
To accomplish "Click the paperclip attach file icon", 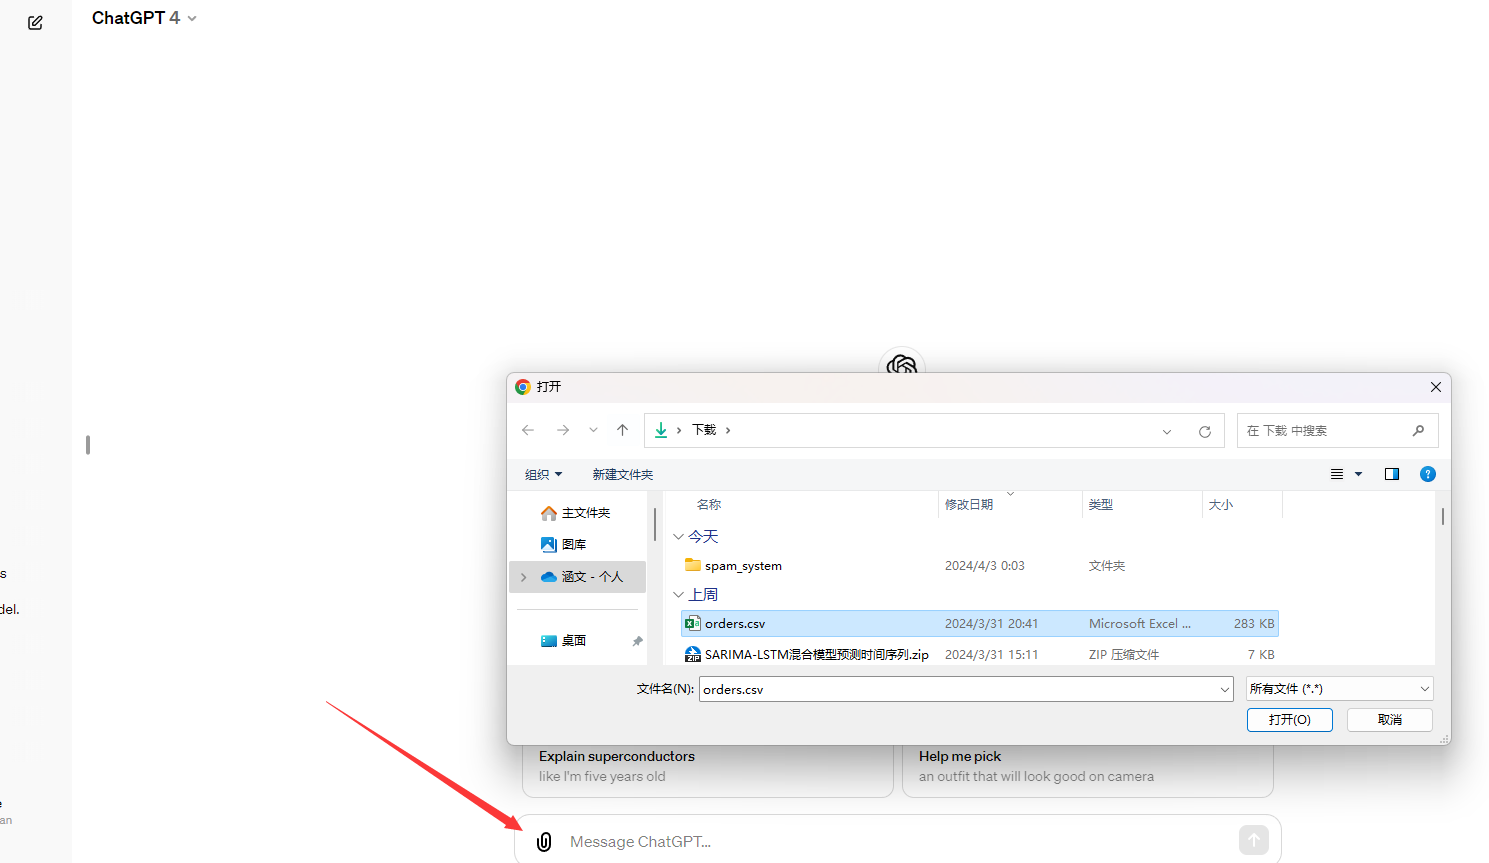I will pyautogui.click(x=544, y=842).
